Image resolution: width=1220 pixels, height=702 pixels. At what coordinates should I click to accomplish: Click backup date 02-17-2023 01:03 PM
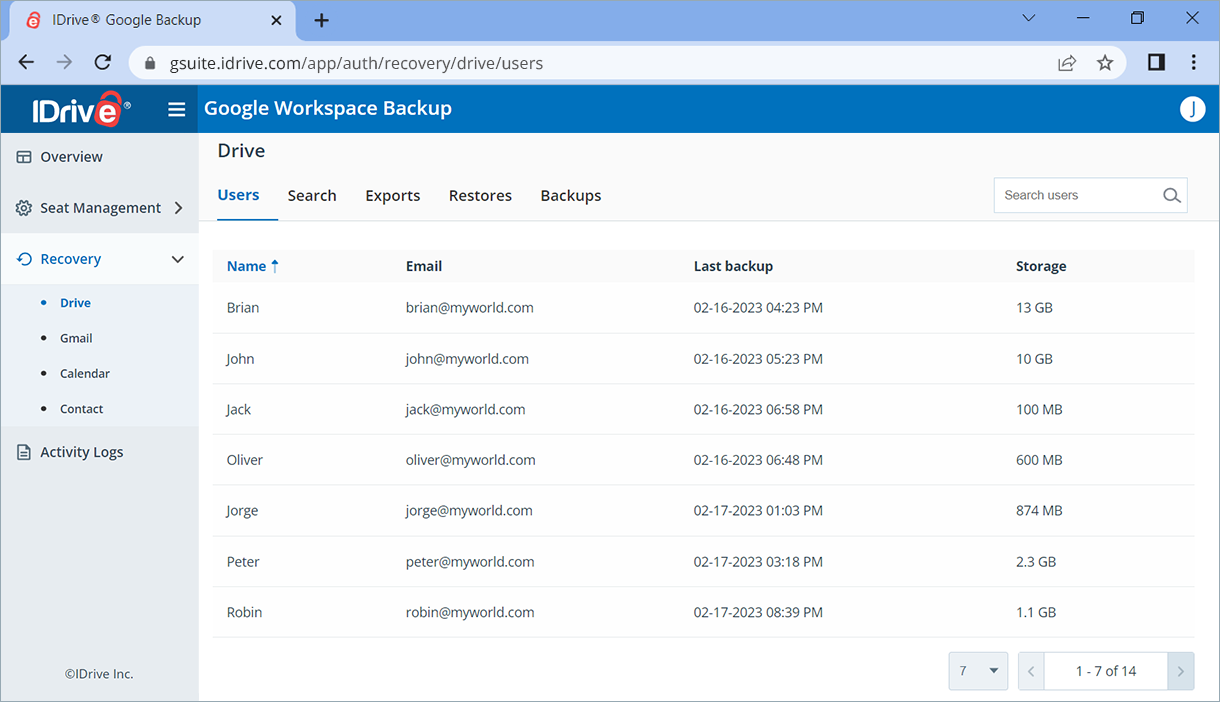point(758,511)
